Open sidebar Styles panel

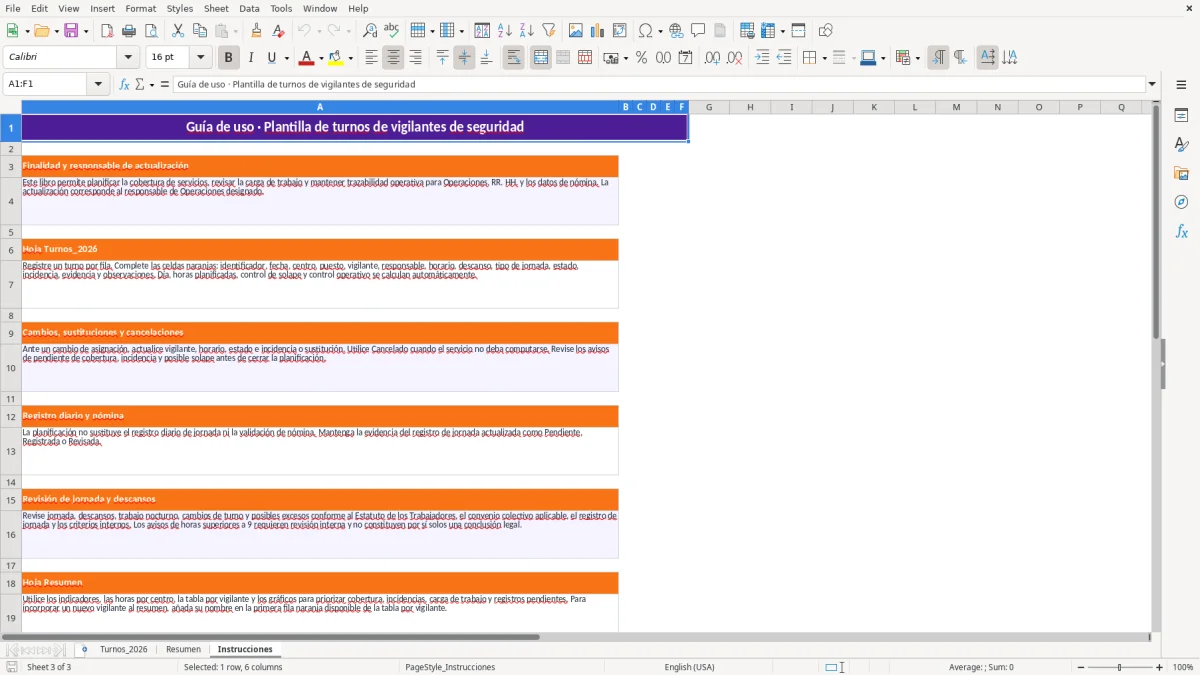tap(1181, 144)
